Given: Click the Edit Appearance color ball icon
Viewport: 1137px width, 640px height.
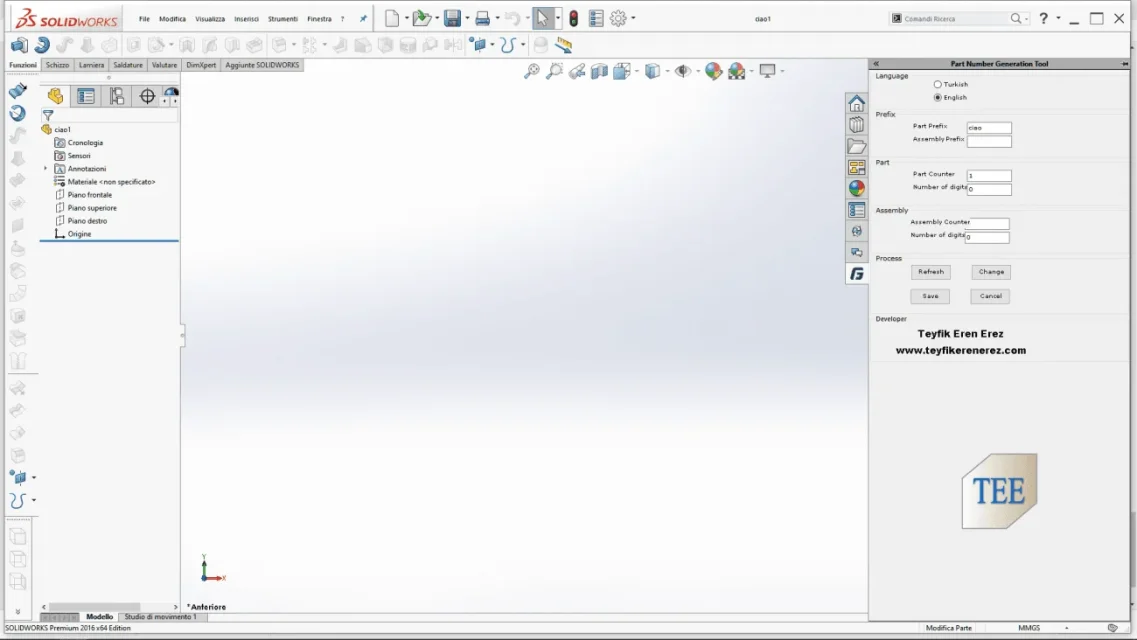Looking at the screenshot, I should pos(714,71).
